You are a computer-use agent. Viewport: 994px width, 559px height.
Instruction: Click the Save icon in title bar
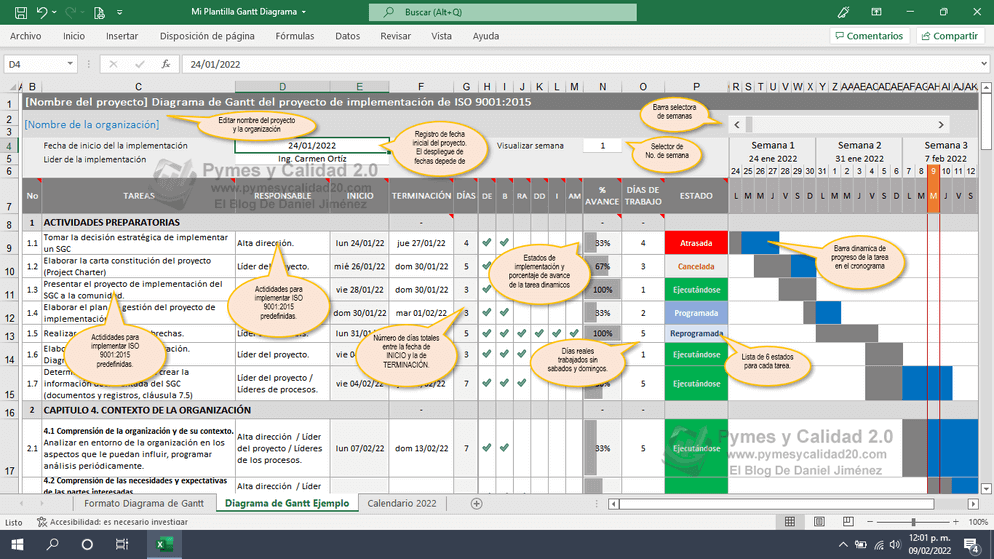point(20,12)
